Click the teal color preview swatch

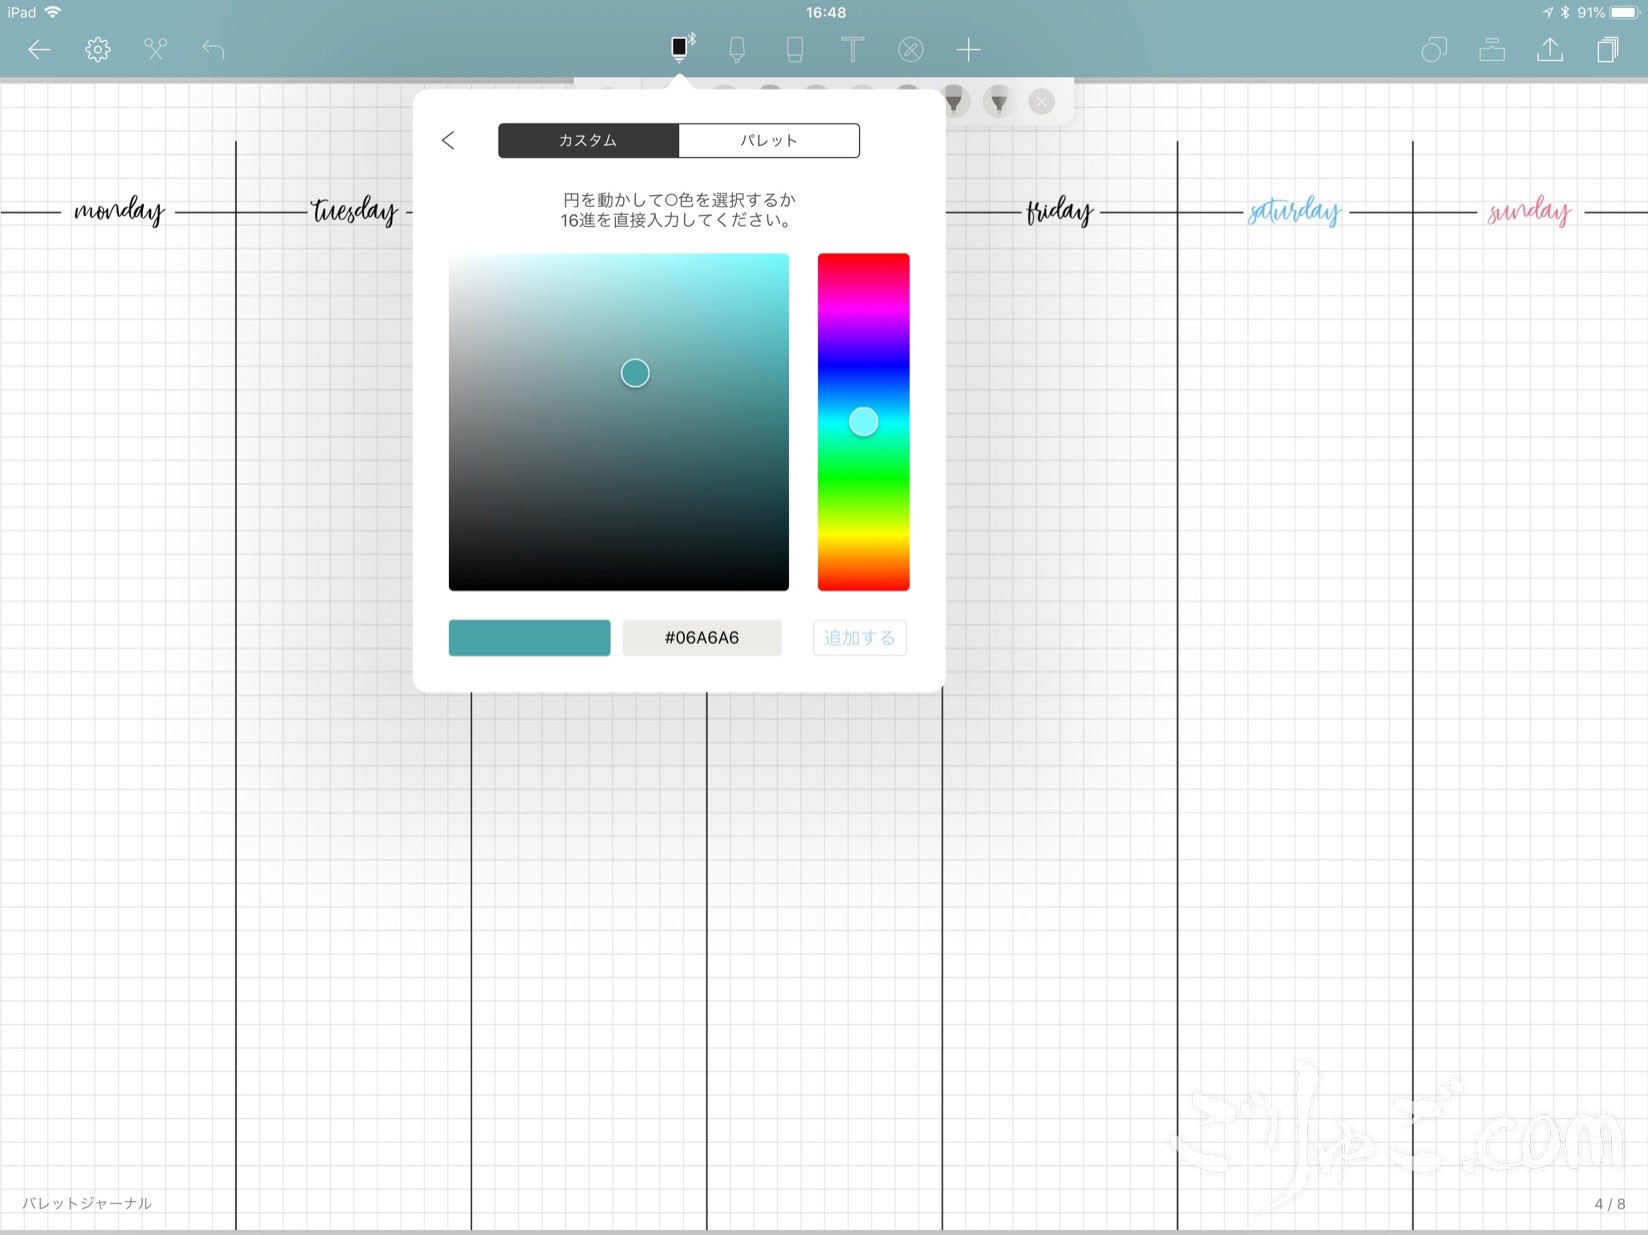click(x=529, y=638)
